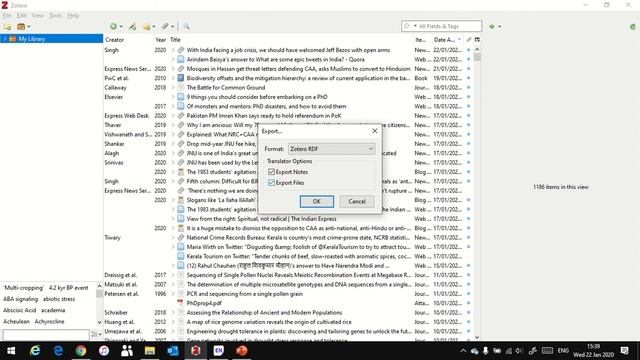Viewport: 640px width, 360px height.
Task: Open the View menu
Action: pyautogui.click(x=38, y=16)
